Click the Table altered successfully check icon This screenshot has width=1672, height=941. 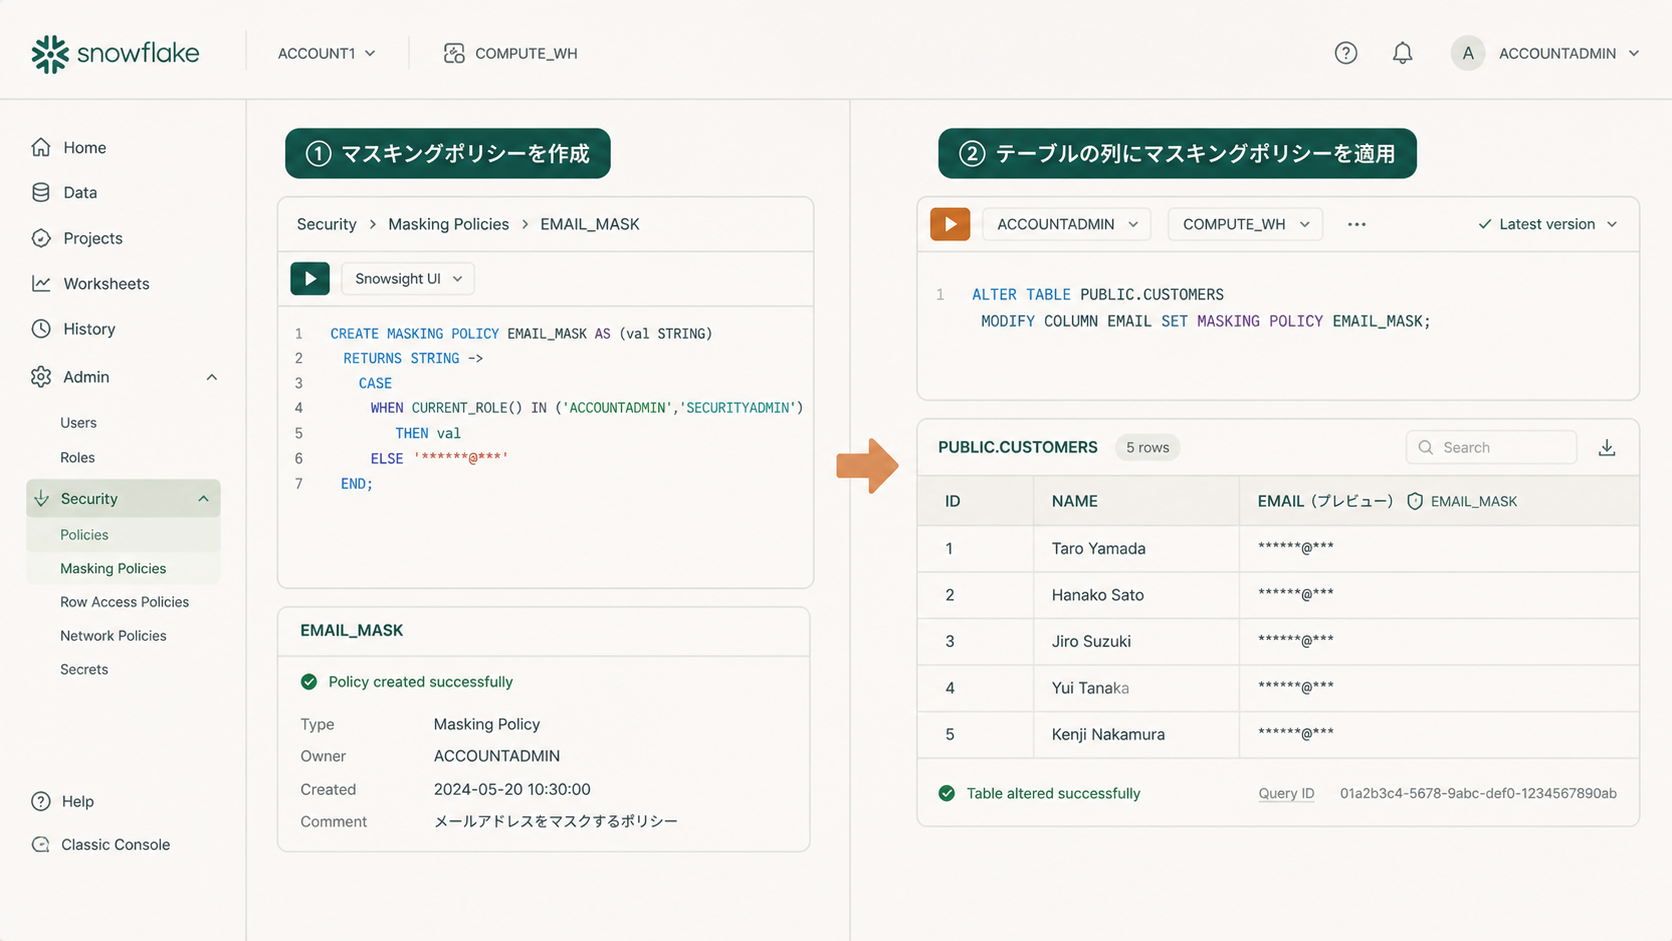coord(947,793)
